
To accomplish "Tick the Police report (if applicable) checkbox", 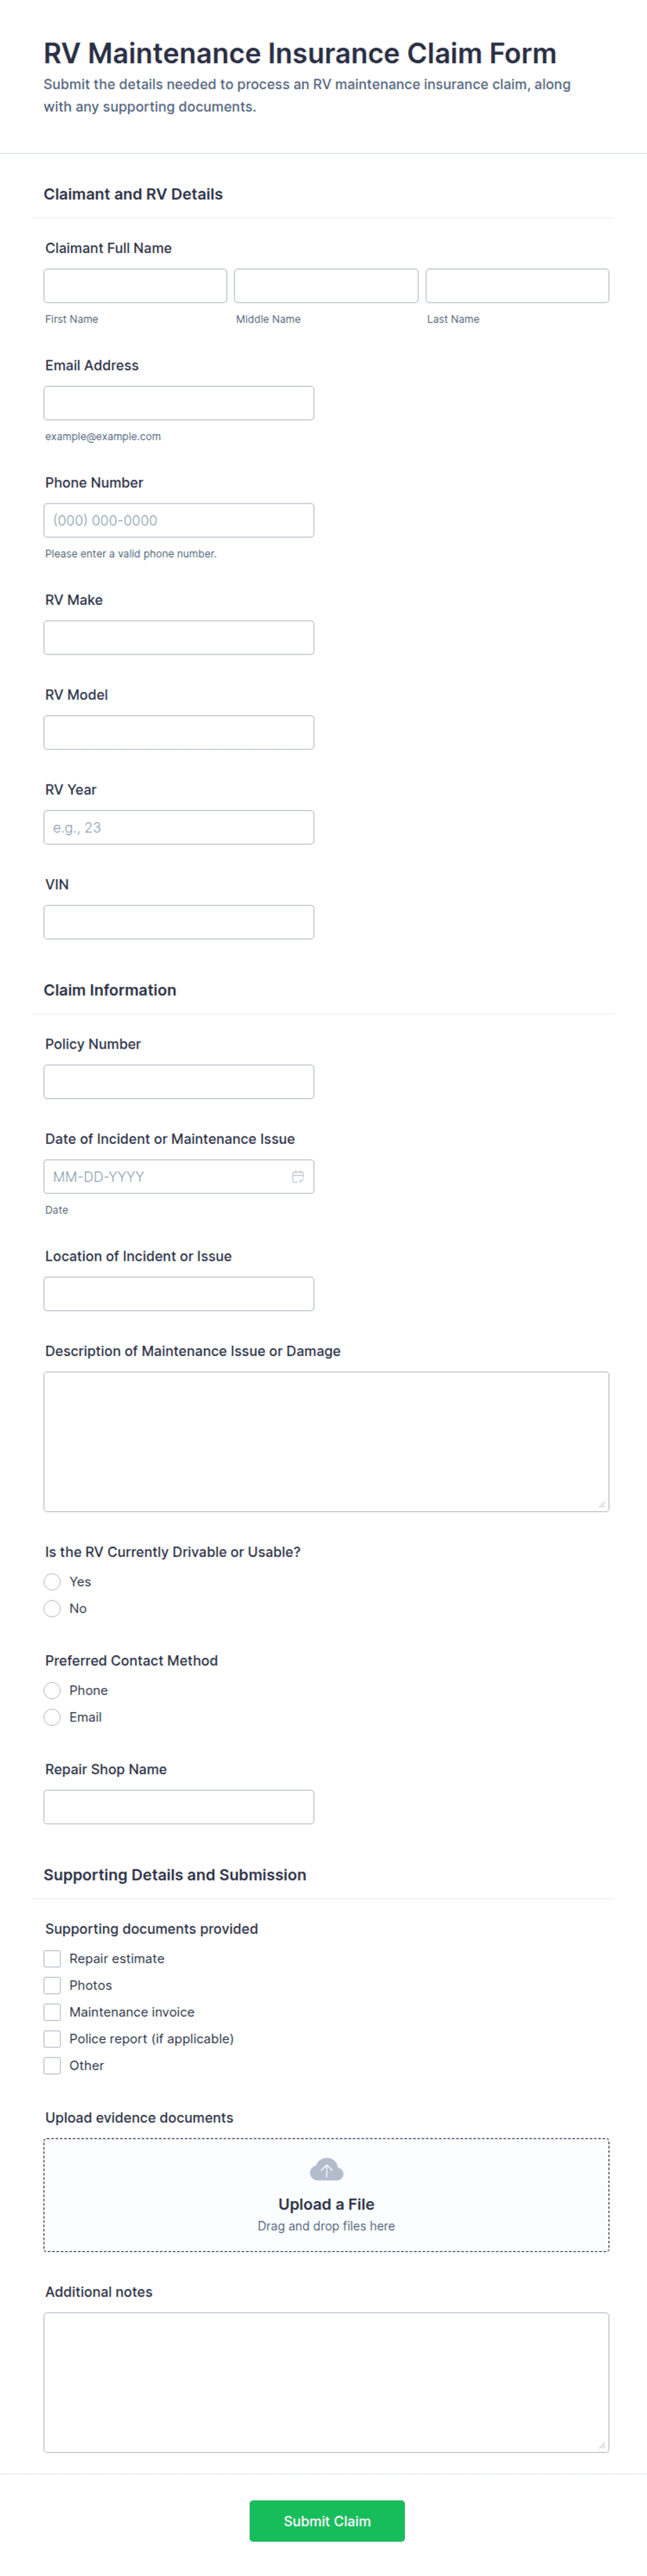I will [52, 2039].
